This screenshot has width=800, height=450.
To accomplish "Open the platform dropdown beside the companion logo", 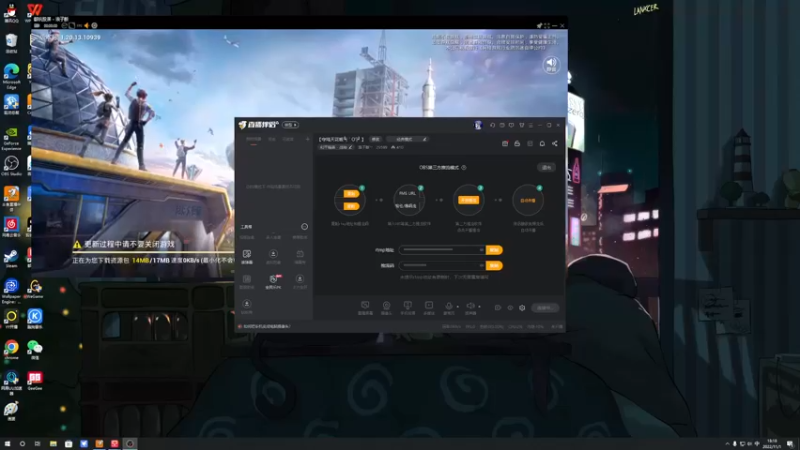I will (290, 125).
